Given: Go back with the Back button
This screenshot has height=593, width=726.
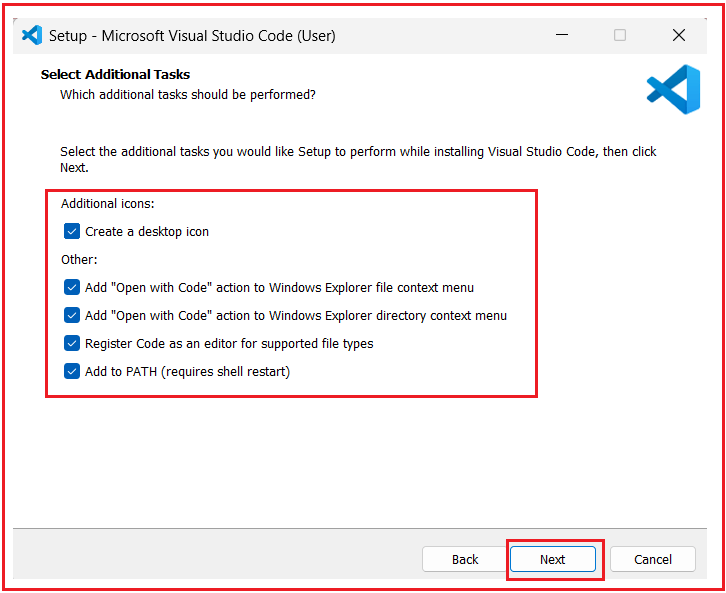Looking at the screenshot, I should click(465, 559).
